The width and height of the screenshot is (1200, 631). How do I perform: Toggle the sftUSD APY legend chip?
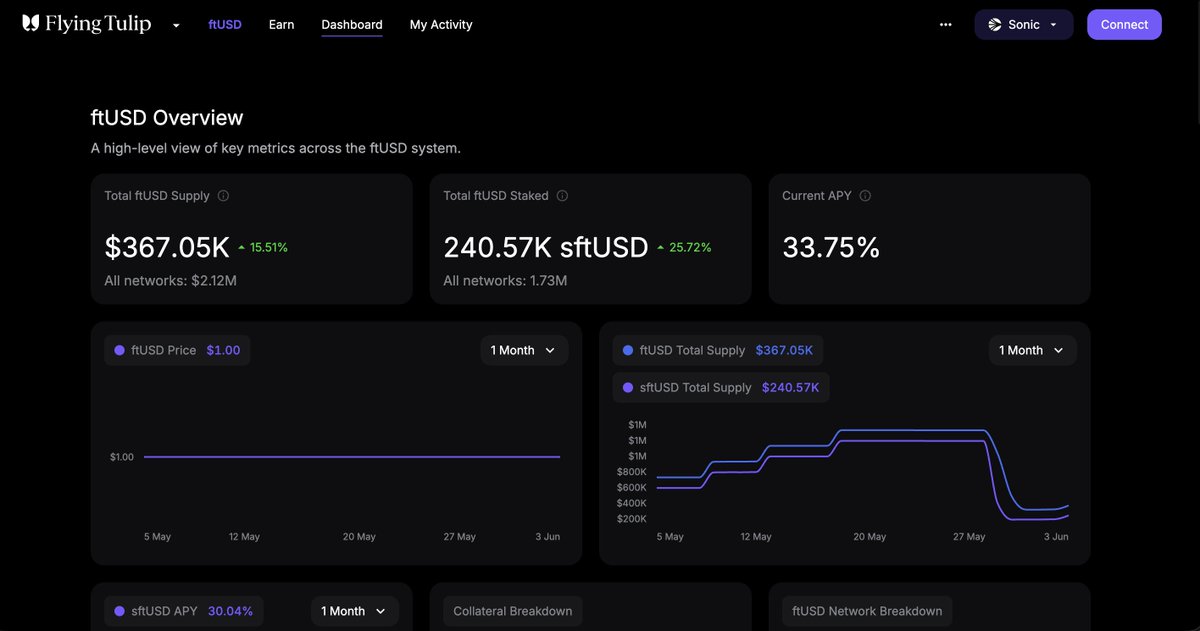pyautogui.click(x=184, y=611)
